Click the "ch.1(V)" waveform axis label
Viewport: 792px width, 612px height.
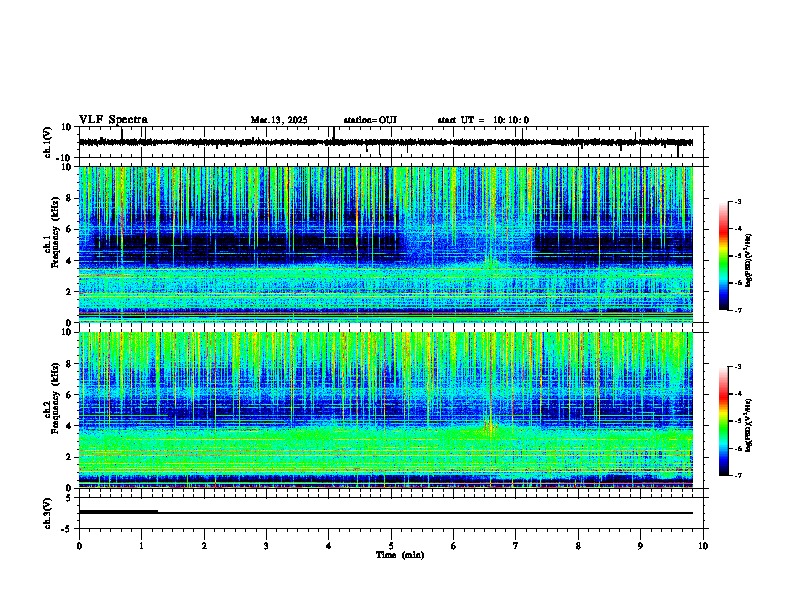click(x=48, y=142)
